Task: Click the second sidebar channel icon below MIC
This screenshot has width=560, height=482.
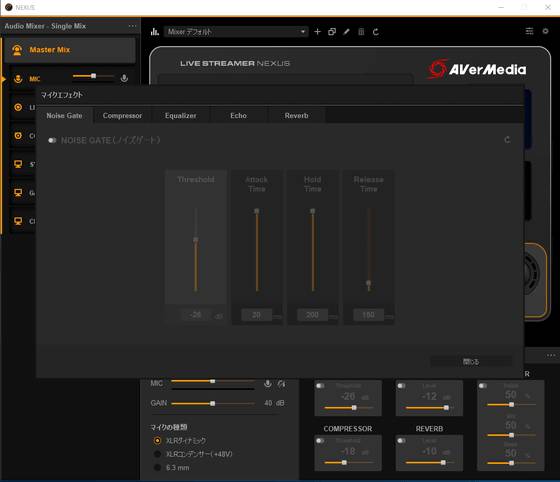Action: pos(18,107)
